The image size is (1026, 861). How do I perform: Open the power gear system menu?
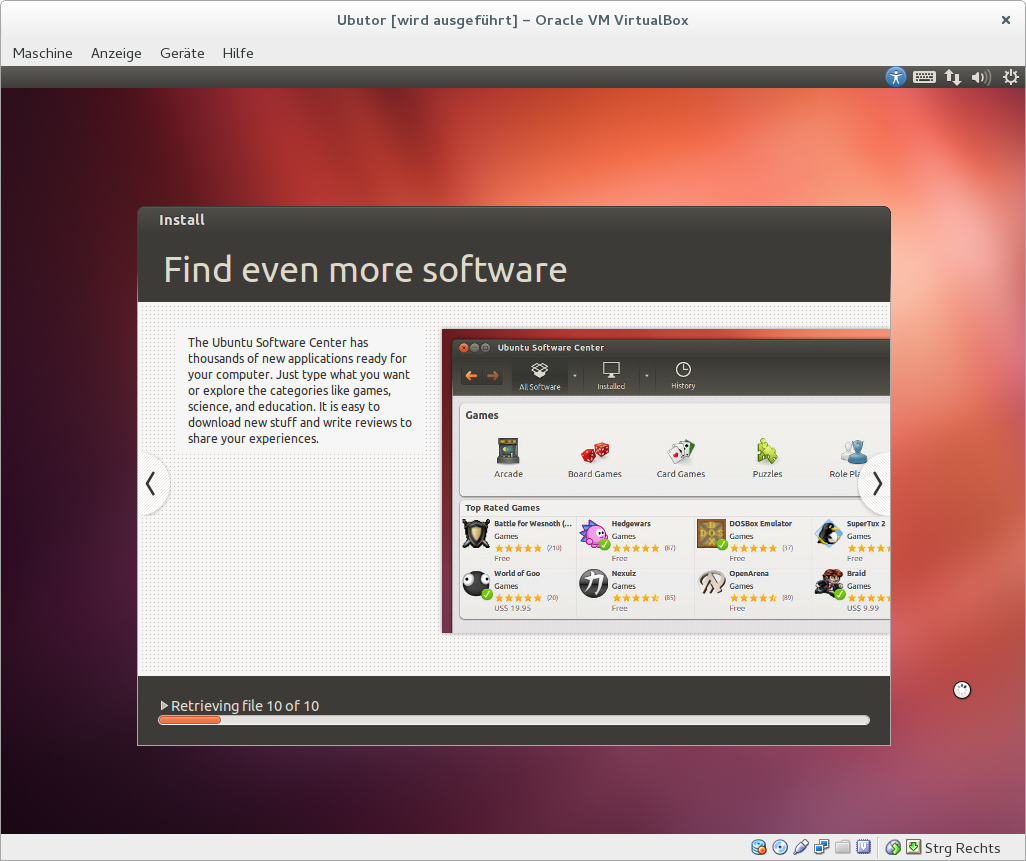(1010, 77)
